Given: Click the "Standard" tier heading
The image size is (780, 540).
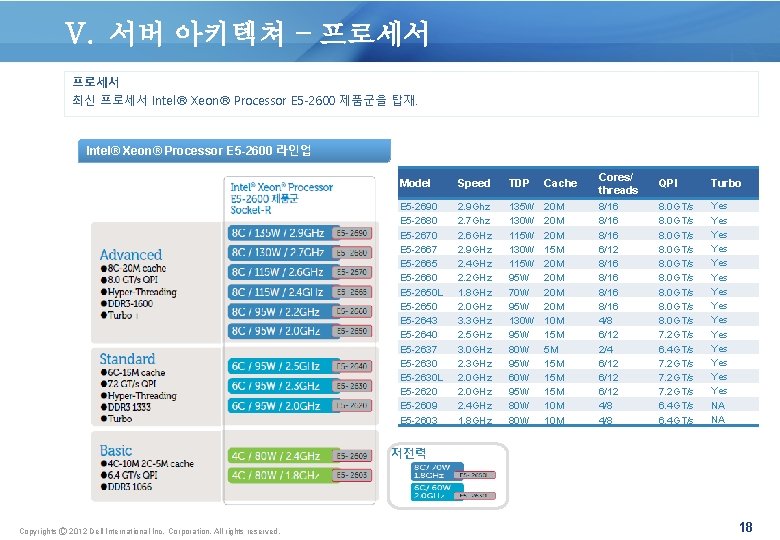Looking at the screenshot, I should coord(127,359).
